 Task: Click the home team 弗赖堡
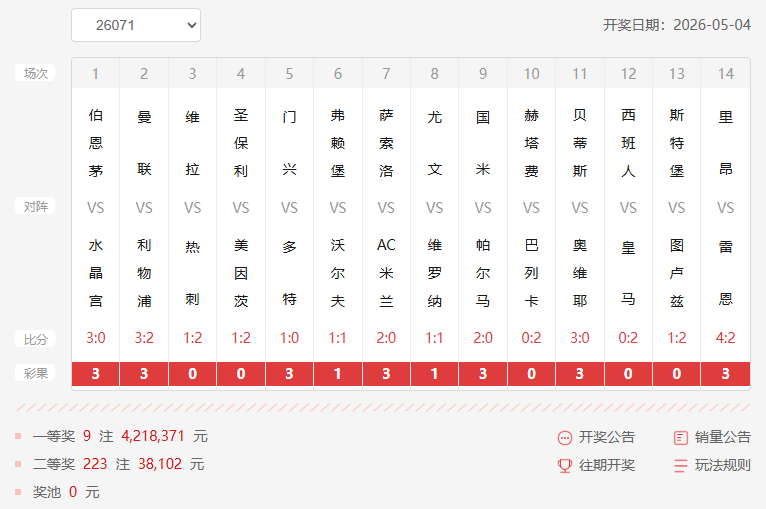(x=338, y=143)
